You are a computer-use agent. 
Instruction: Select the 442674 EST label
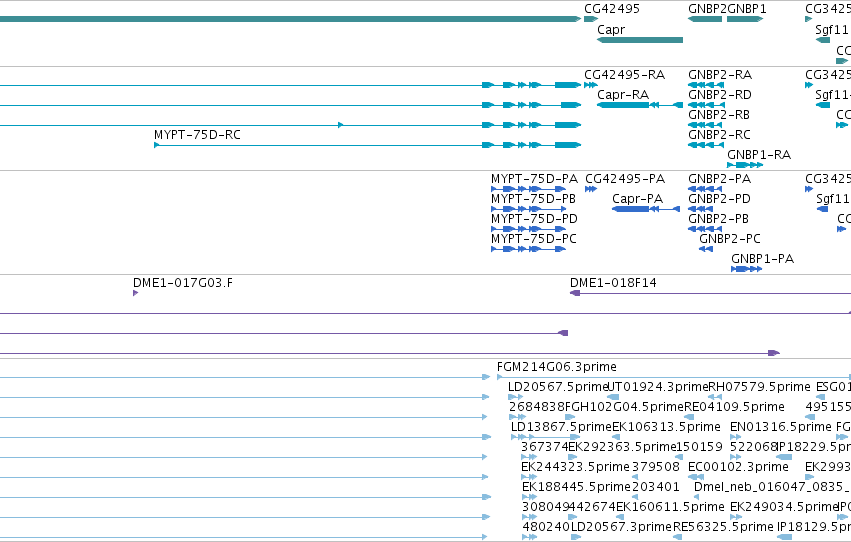click(592, 507)
